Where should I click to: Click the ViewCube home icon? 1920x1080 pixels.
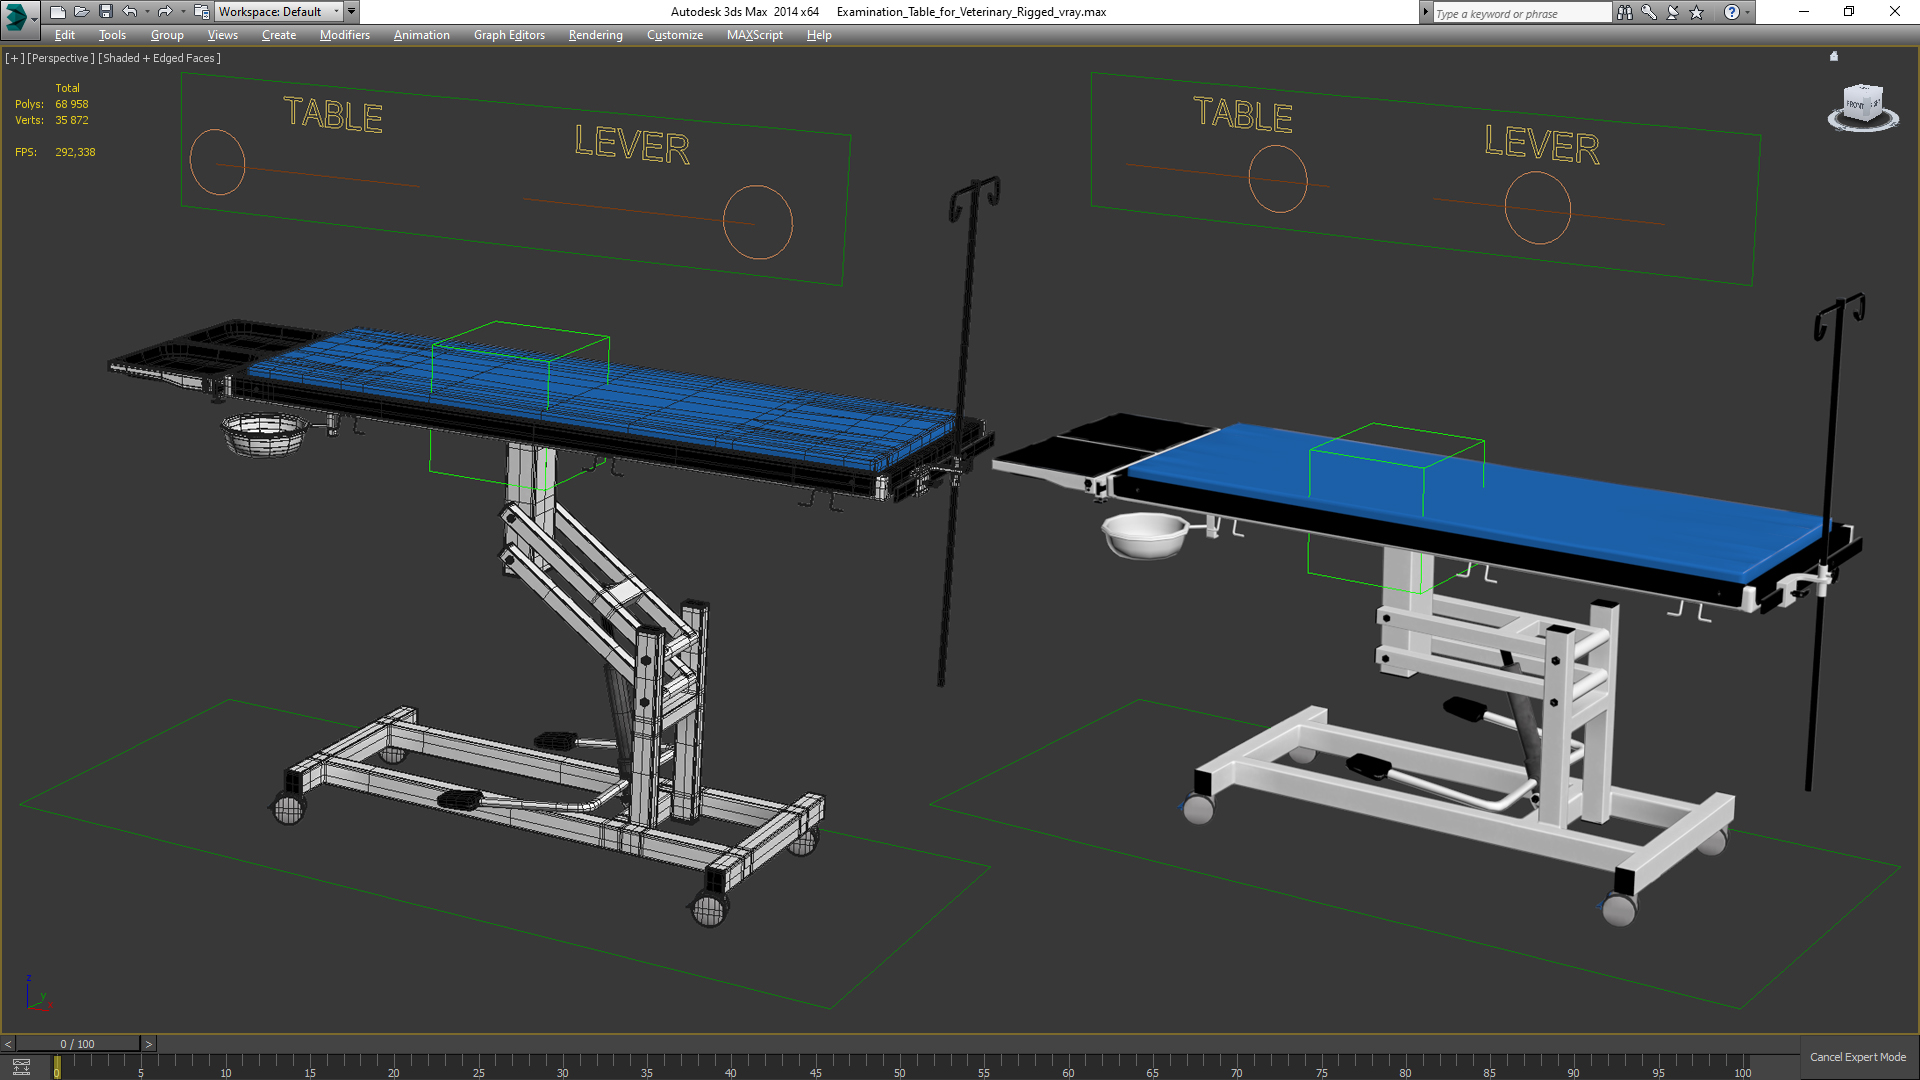(x=1834, y=56)
